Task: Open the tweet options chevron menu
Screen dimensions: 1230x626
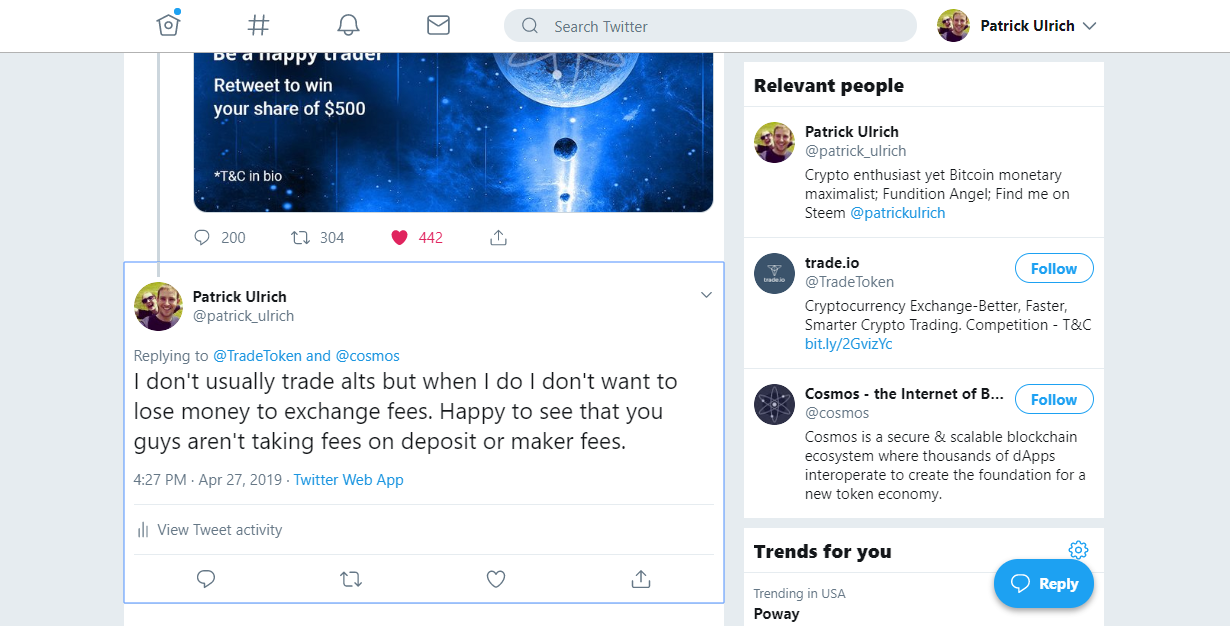Action: pyautogui.click(x=706, y=295)
